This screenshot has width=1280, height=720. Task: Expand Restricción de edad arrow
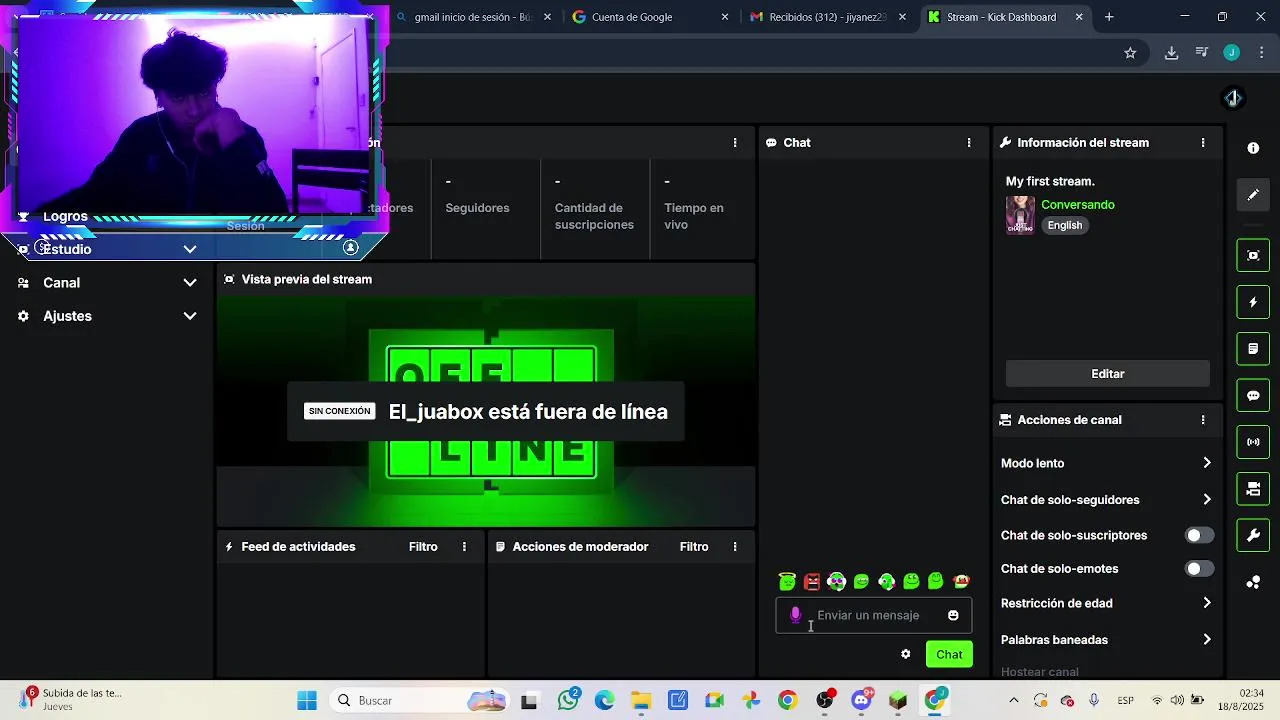tap(1207, 603)
